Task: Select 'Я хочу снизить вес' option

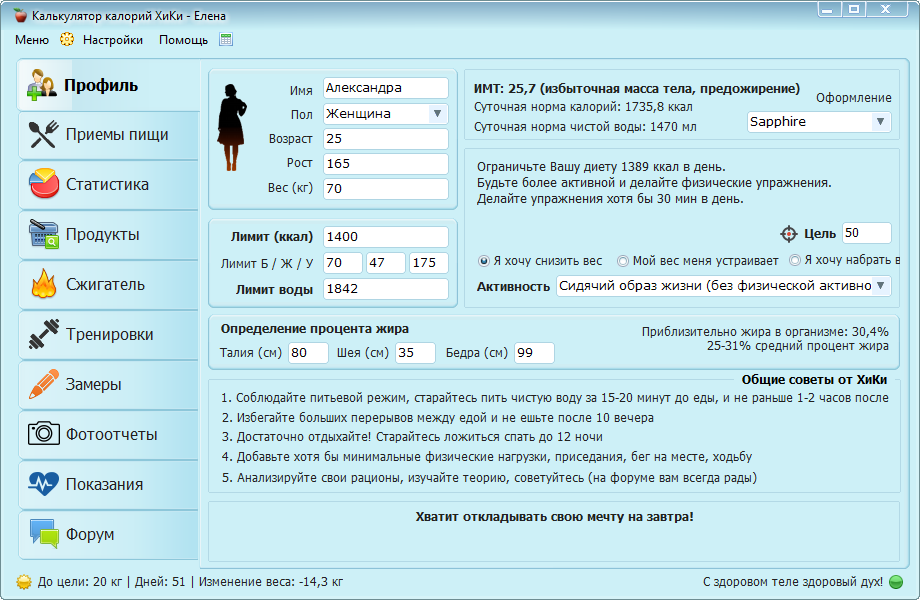Action: [484, 261]
